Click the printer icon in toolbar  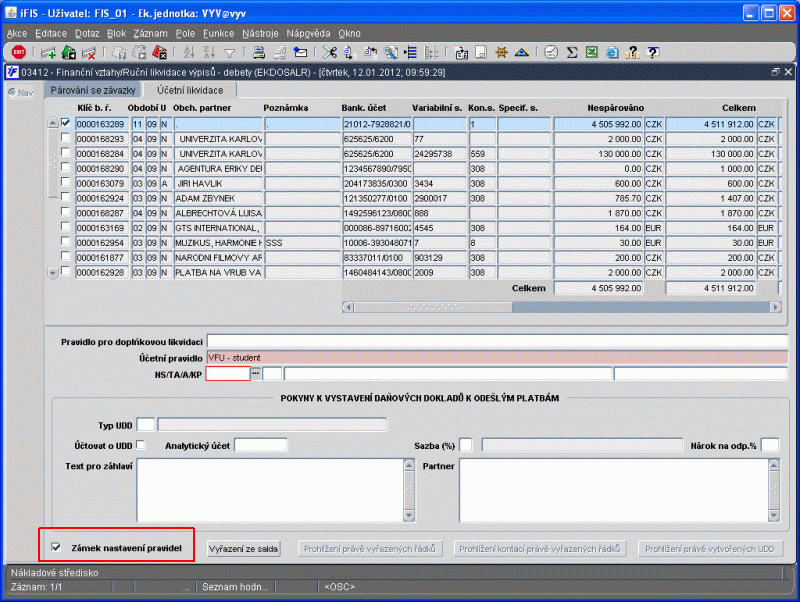259,52
